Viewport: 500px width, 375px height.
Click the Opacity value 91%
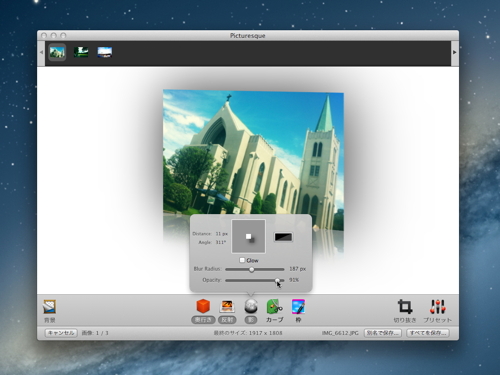click(294, 280)
